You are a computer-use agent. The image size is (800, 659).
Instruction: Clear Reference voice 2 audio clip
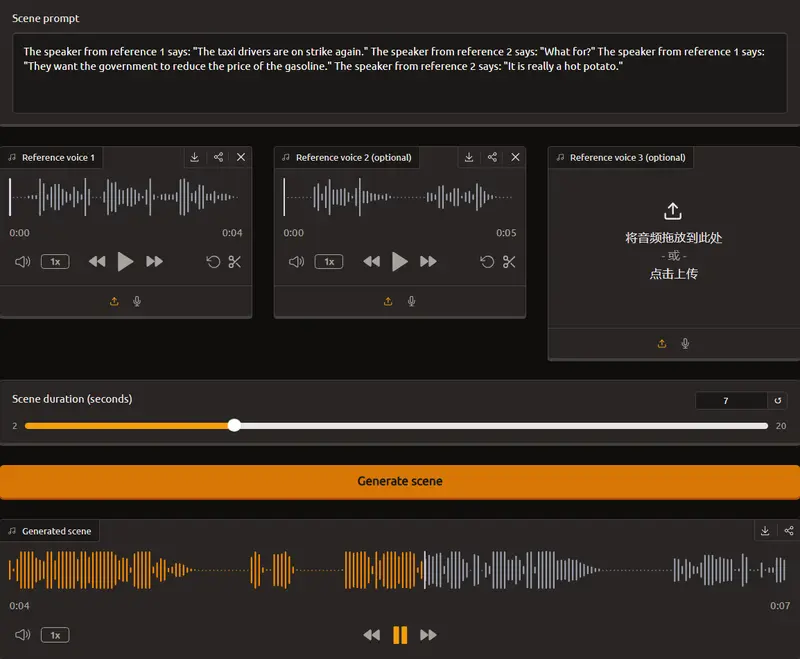click(x=515, y=157)
